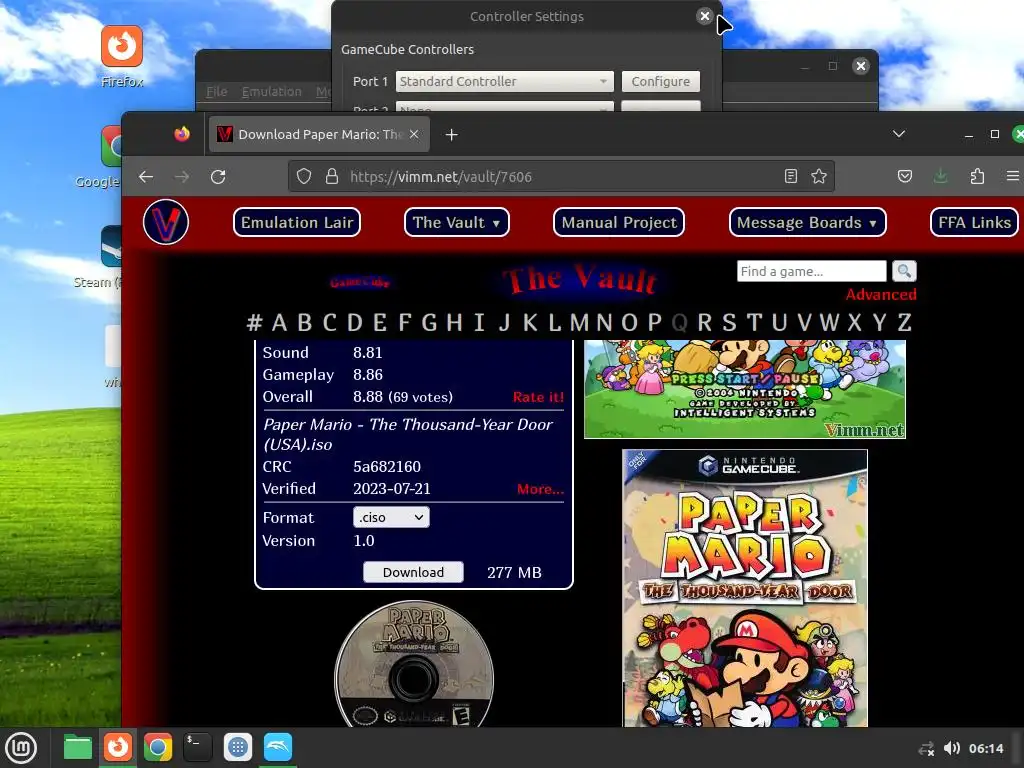Open The Vault dropdown menu
This screenshot has height=768, width=1024.
[x=456, y=222]
